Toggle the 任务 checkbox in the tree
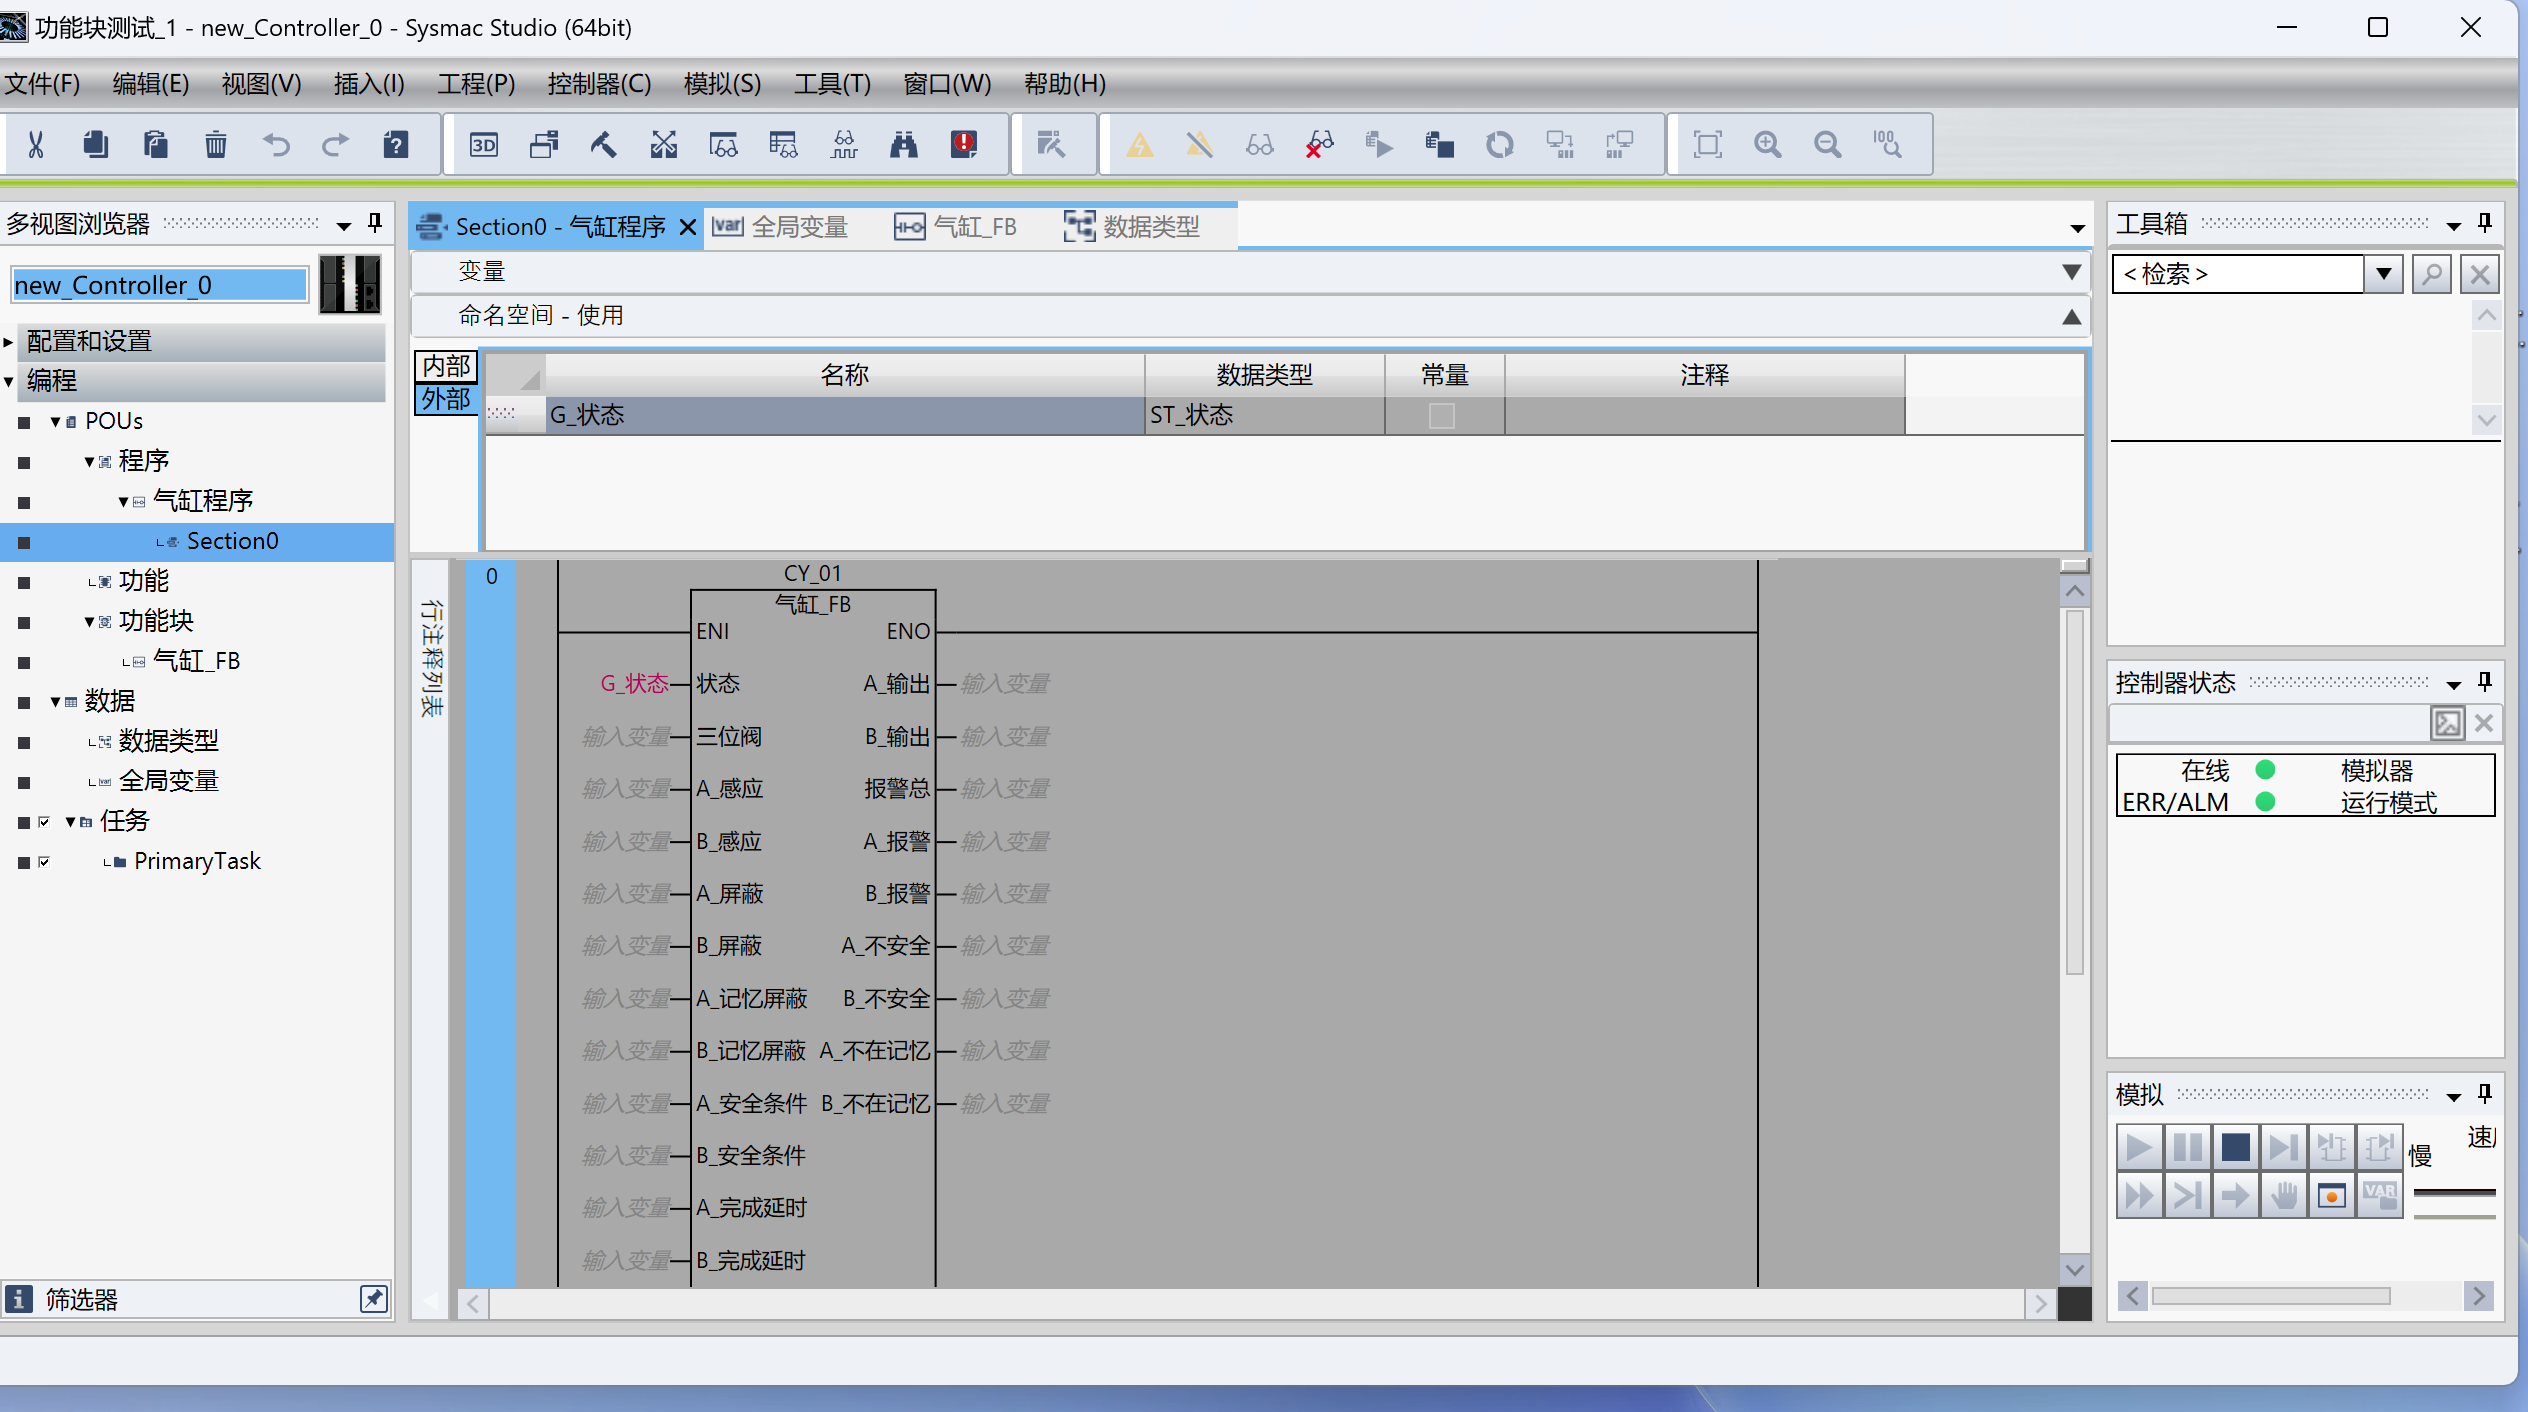 [44, 821]
